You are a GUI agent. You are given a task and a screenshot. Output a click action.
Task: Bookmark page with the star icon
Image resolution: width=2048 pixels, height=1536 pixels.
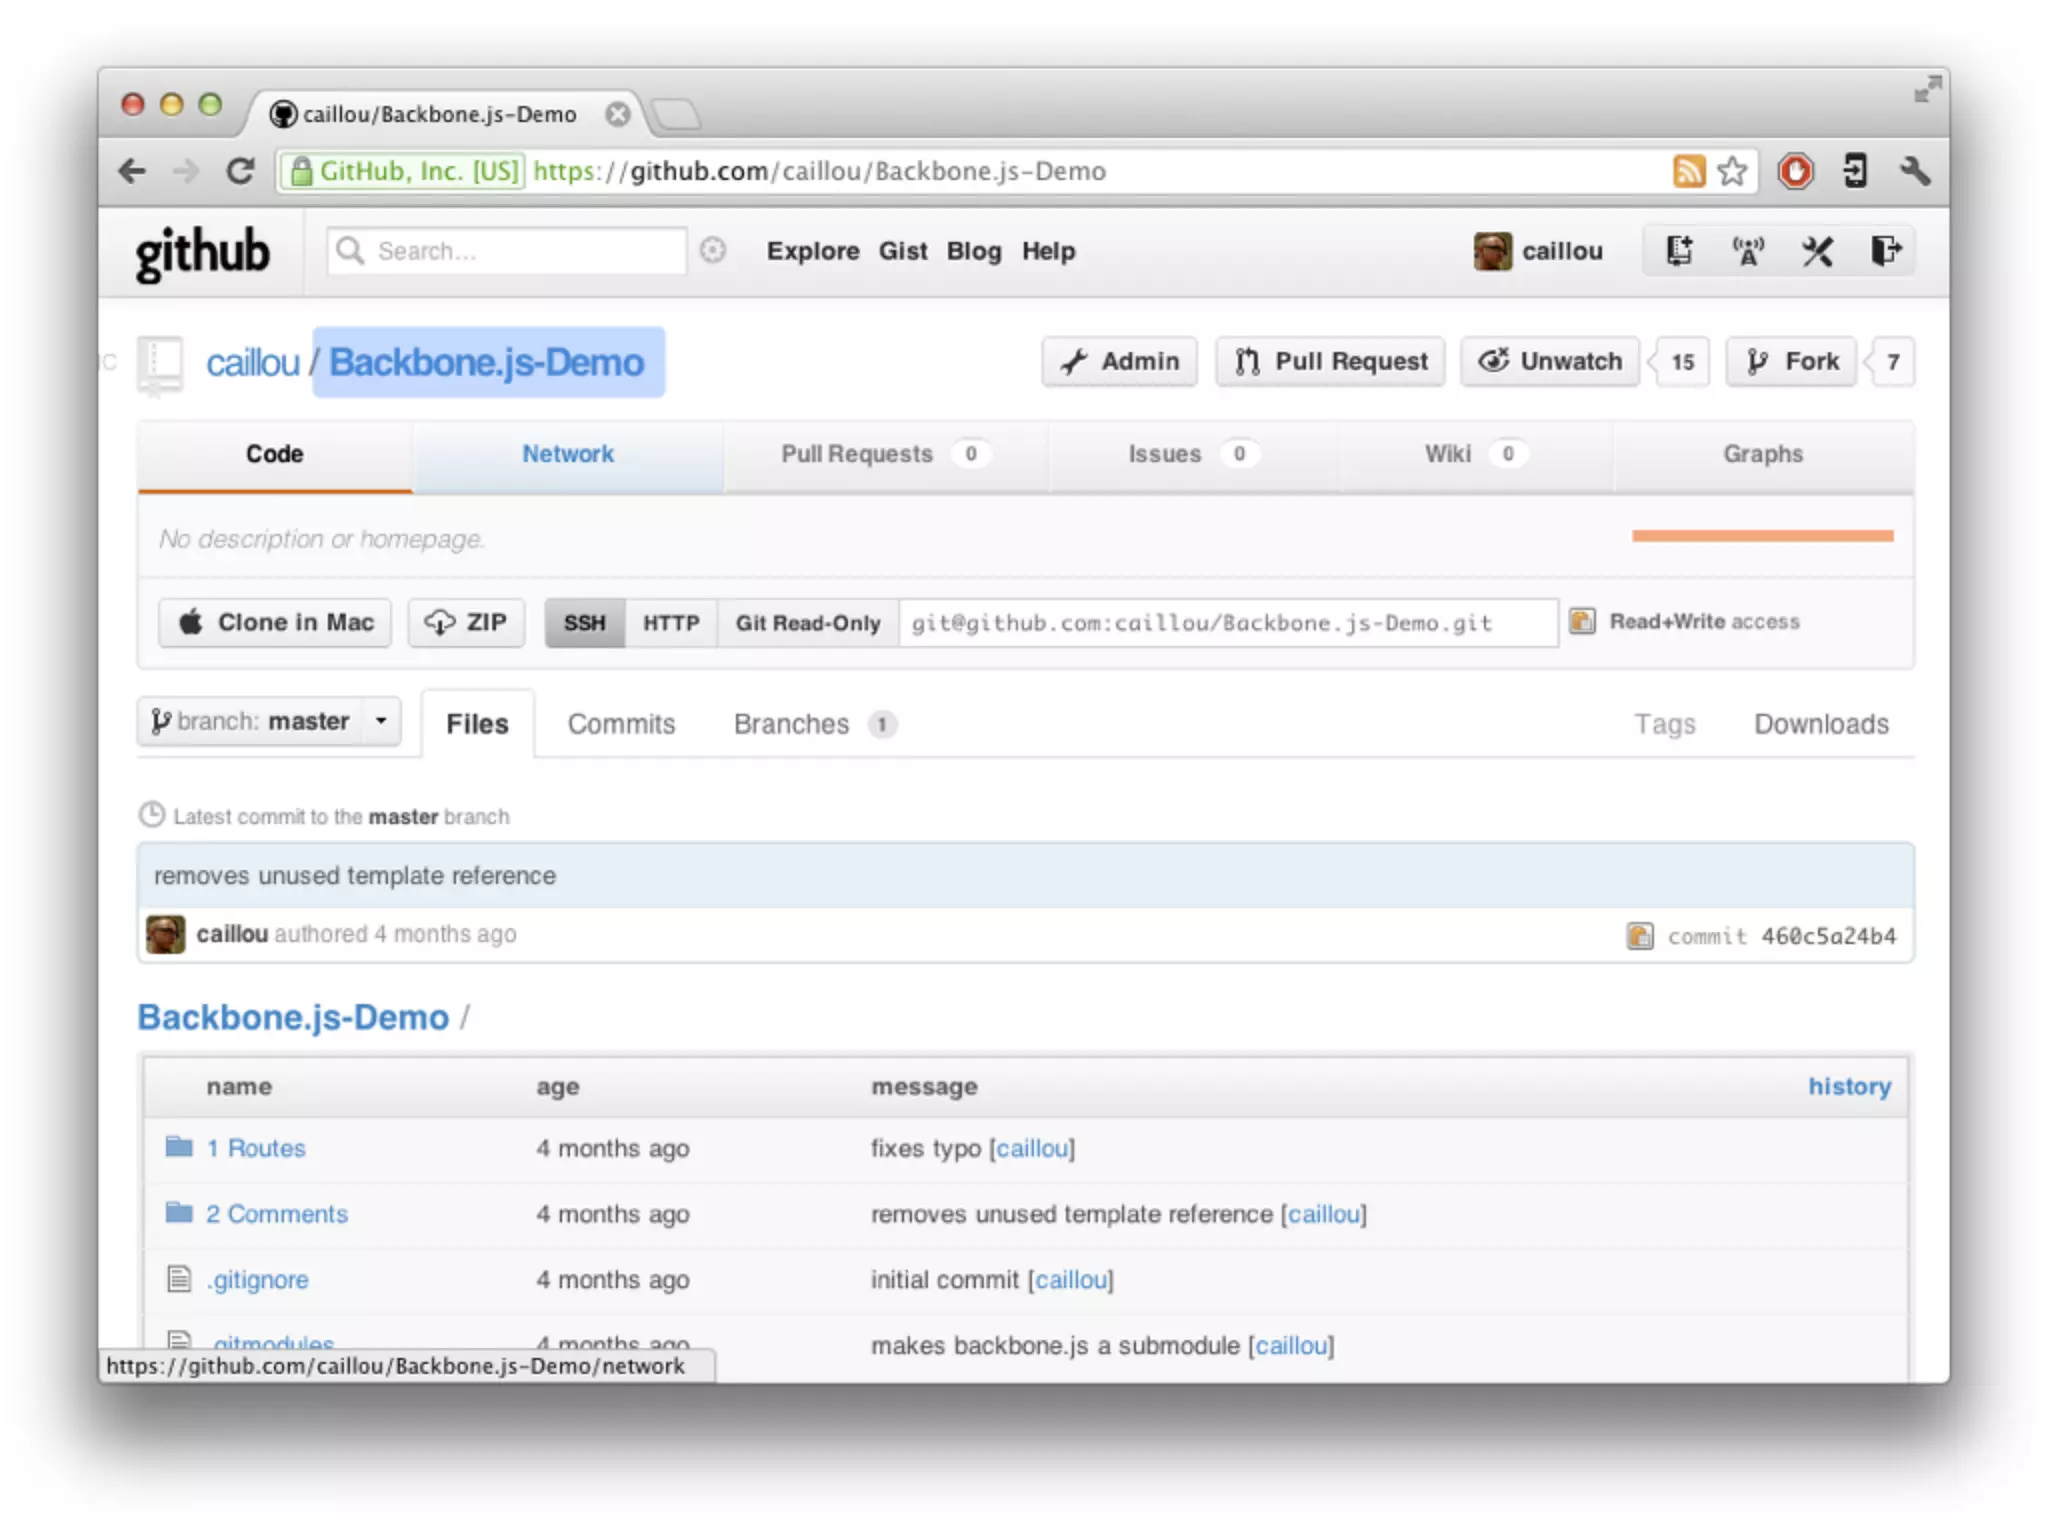pos(1732,171)
